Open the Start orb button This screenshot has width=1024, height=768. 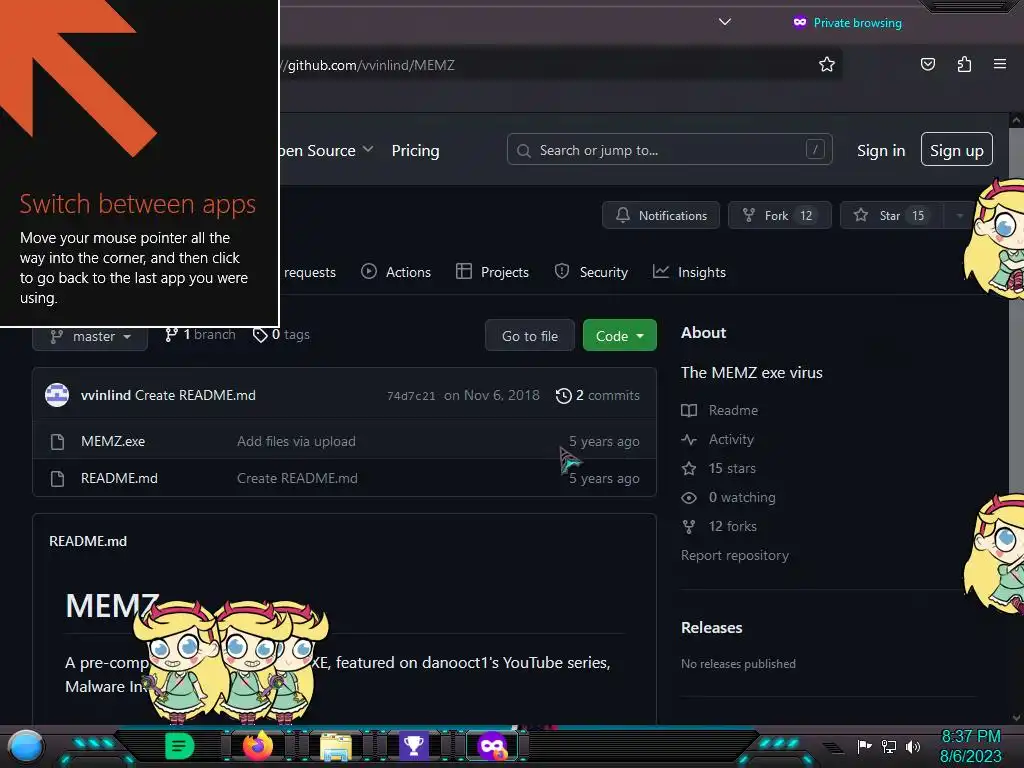26,747
